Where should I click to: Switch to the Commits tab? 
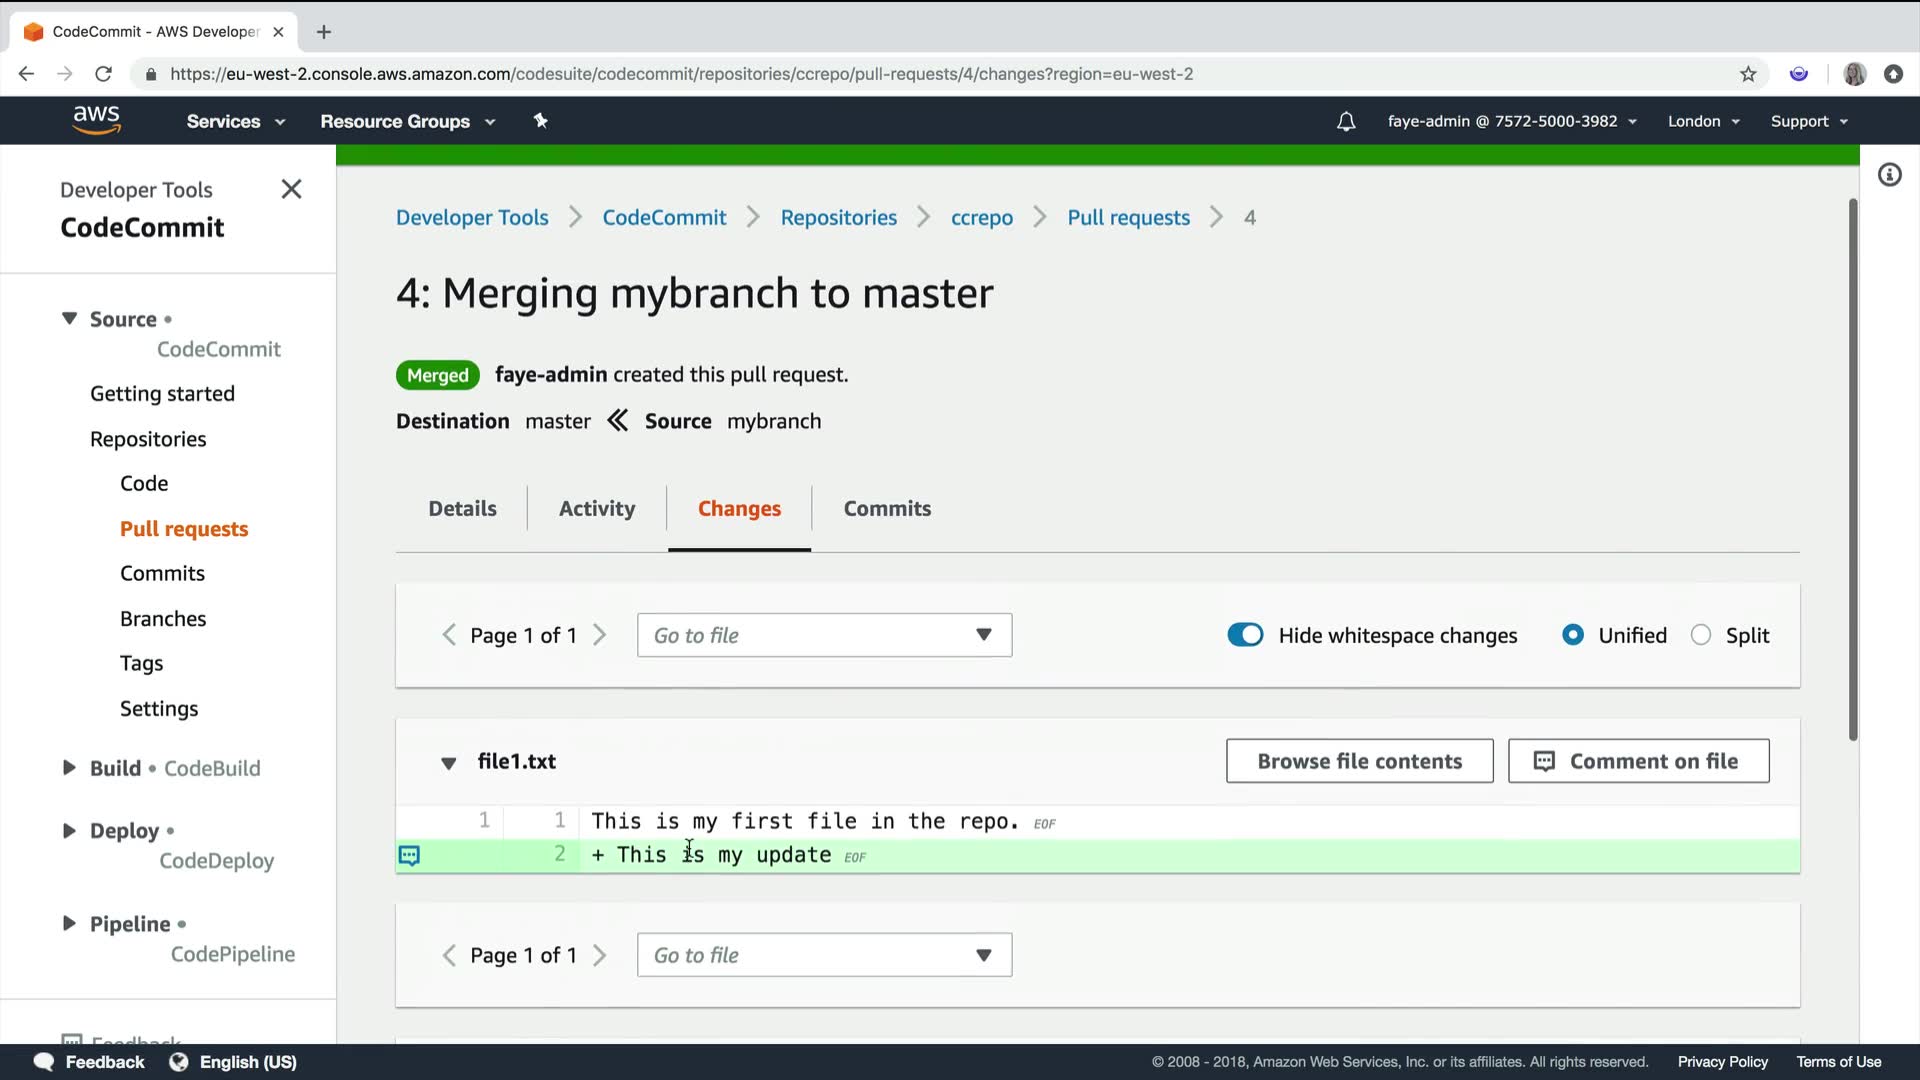coord(887,509)
